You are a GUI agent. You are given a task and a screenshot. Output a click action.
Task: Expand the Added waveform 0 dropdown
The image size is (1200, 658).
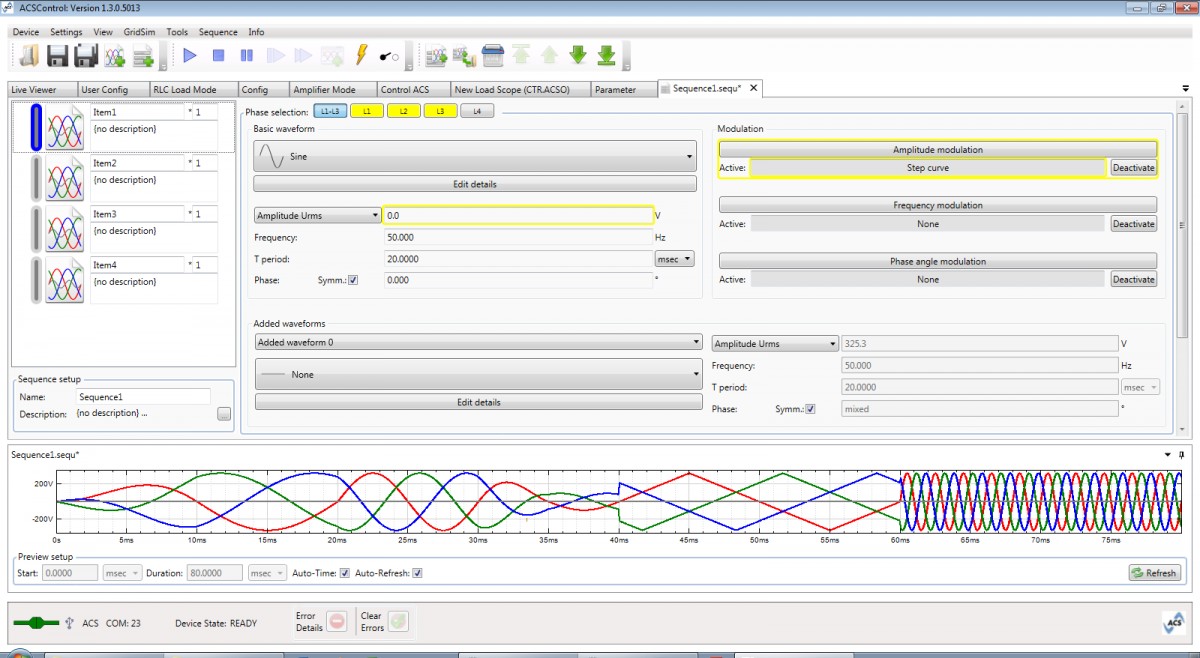click(478, 342)
